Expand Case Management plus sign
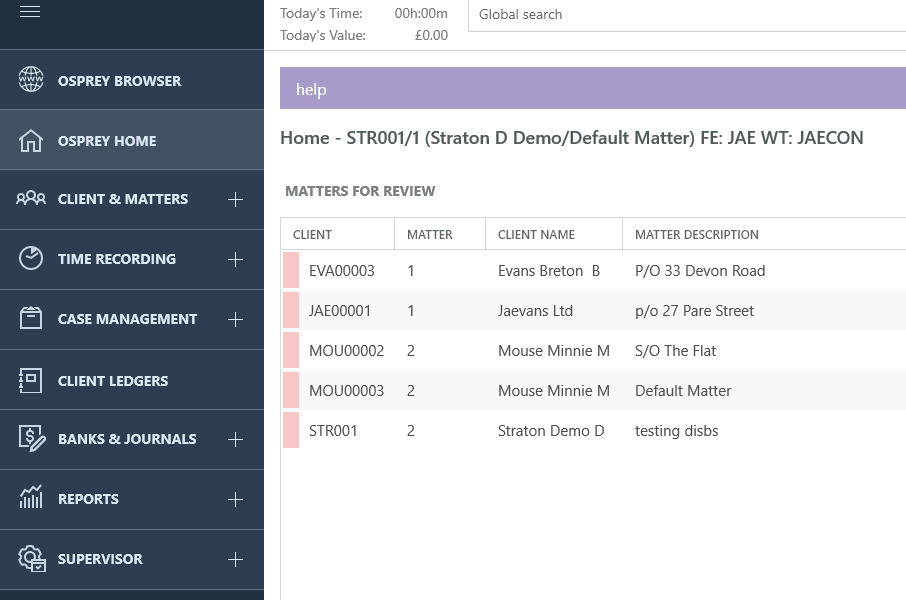The width and height of the screenshot is (906, 600). point(235,320)
